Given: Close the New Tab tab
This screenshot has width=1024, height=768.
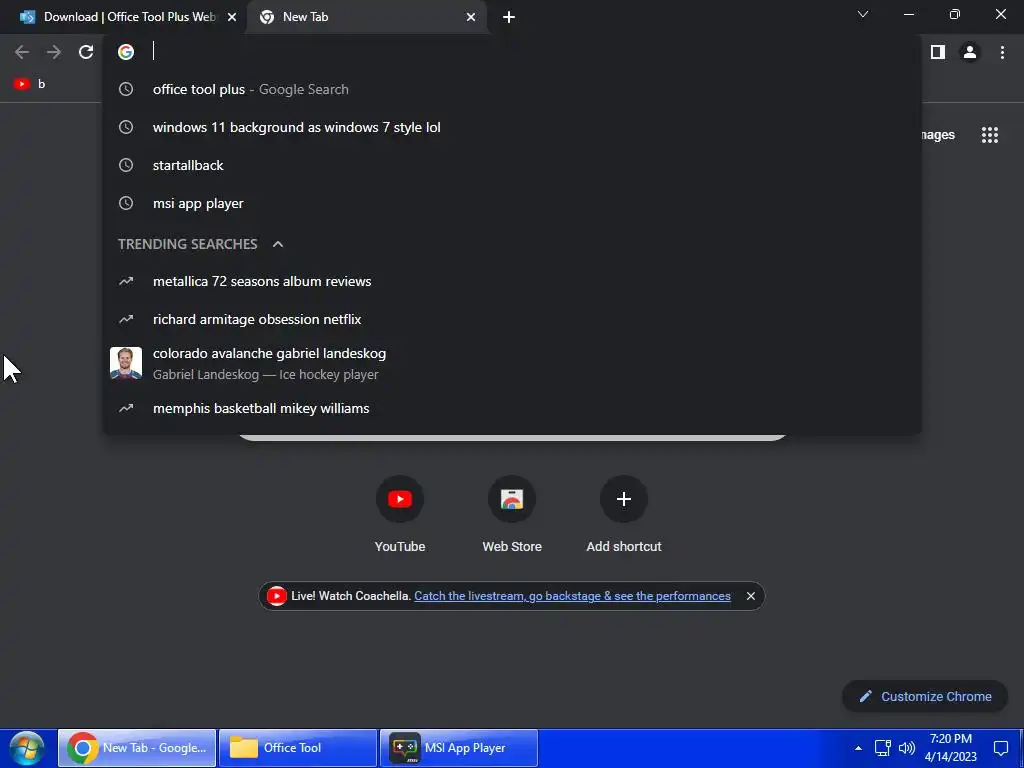Looking at the screenshot, I should [471, 17].
